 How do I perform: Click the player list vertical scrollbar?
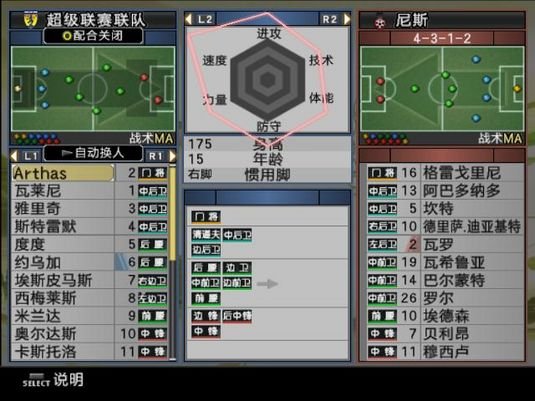(173, 262)
